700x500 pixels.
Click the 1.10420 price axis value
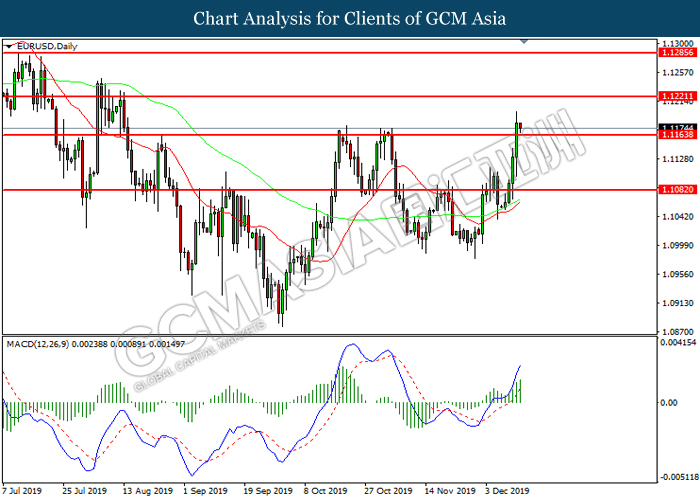tap(678, 217)
